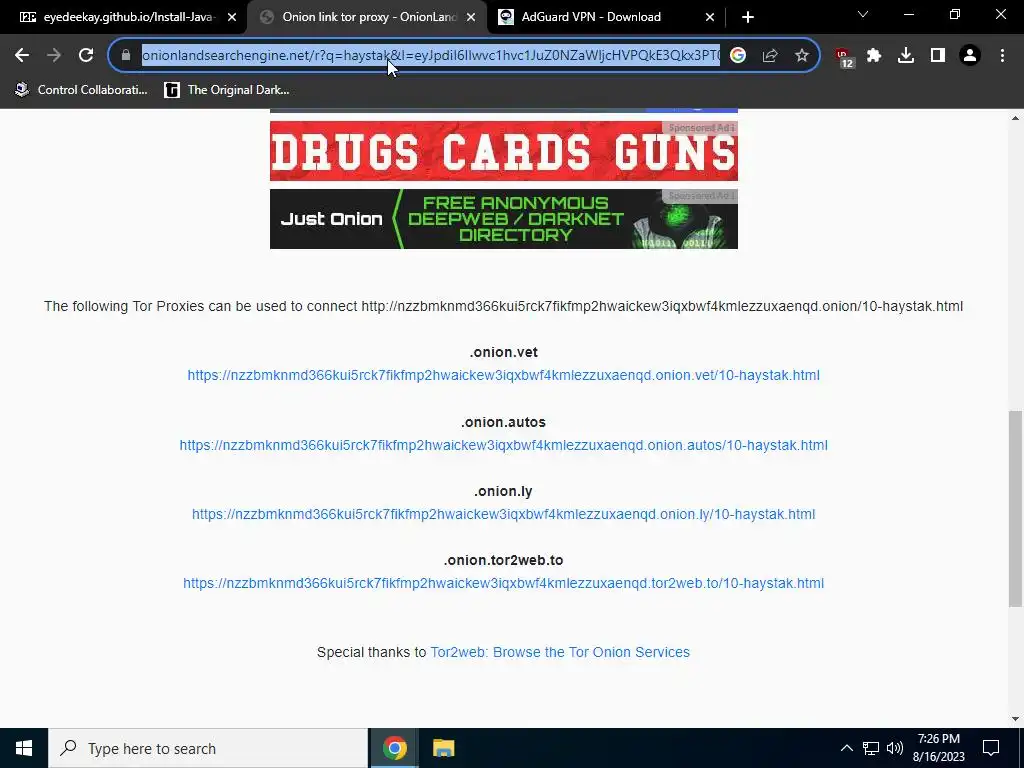The height and width of the screenshot is (768, 1024).
Task: Close the eyedeekay.github.io tab
Action: pos(232,17)
